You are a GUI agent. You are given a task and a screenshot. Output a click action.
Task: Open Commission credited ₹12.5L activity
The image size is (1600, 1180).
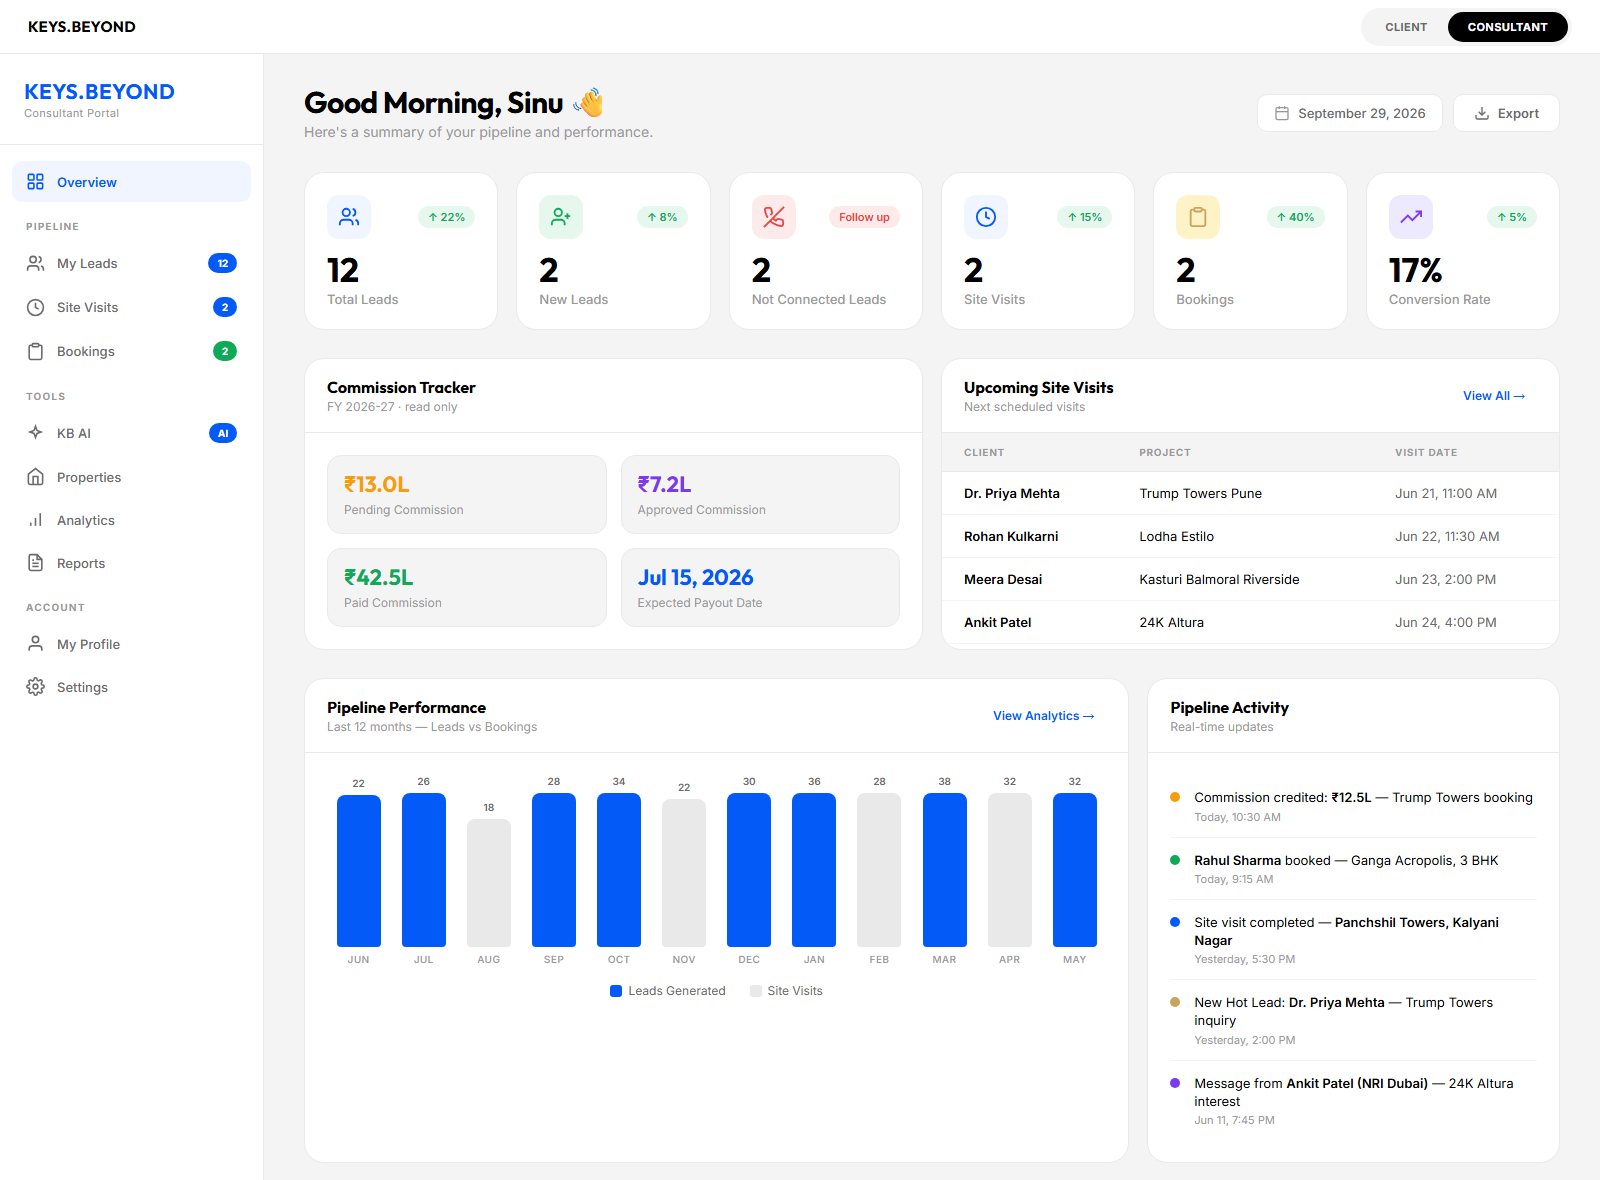(1353, 807)
